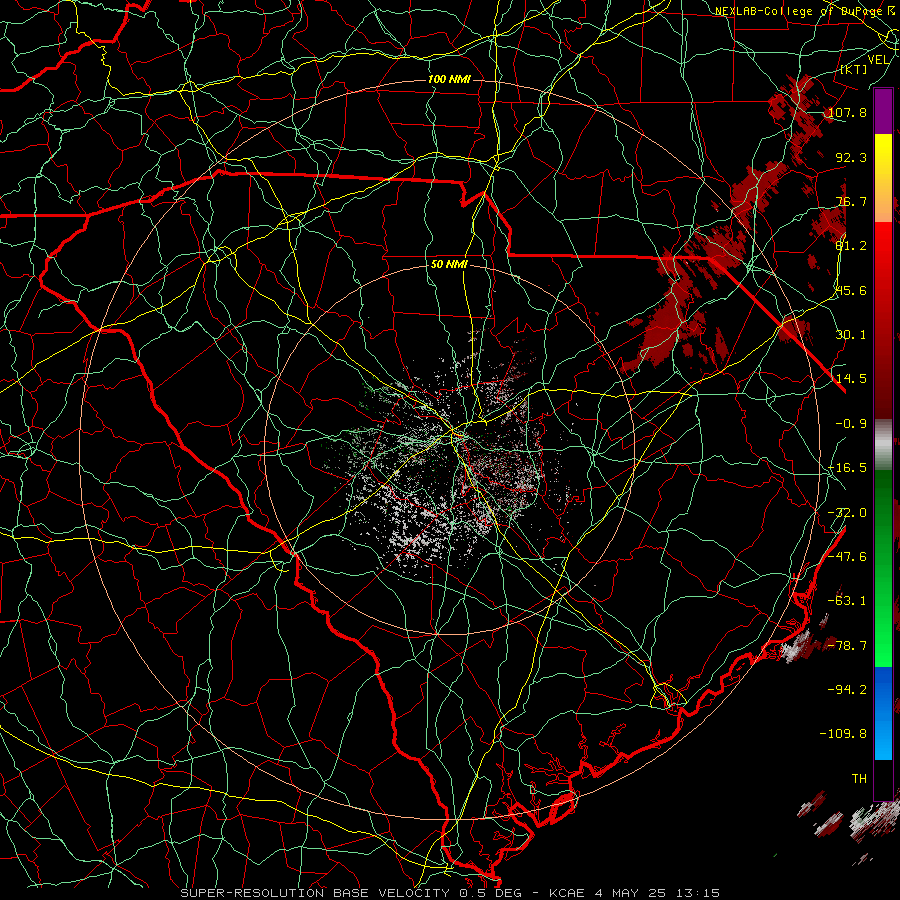
Task: Click the 30.1 value on the velocity scale
Action: [x=851, y=335]
